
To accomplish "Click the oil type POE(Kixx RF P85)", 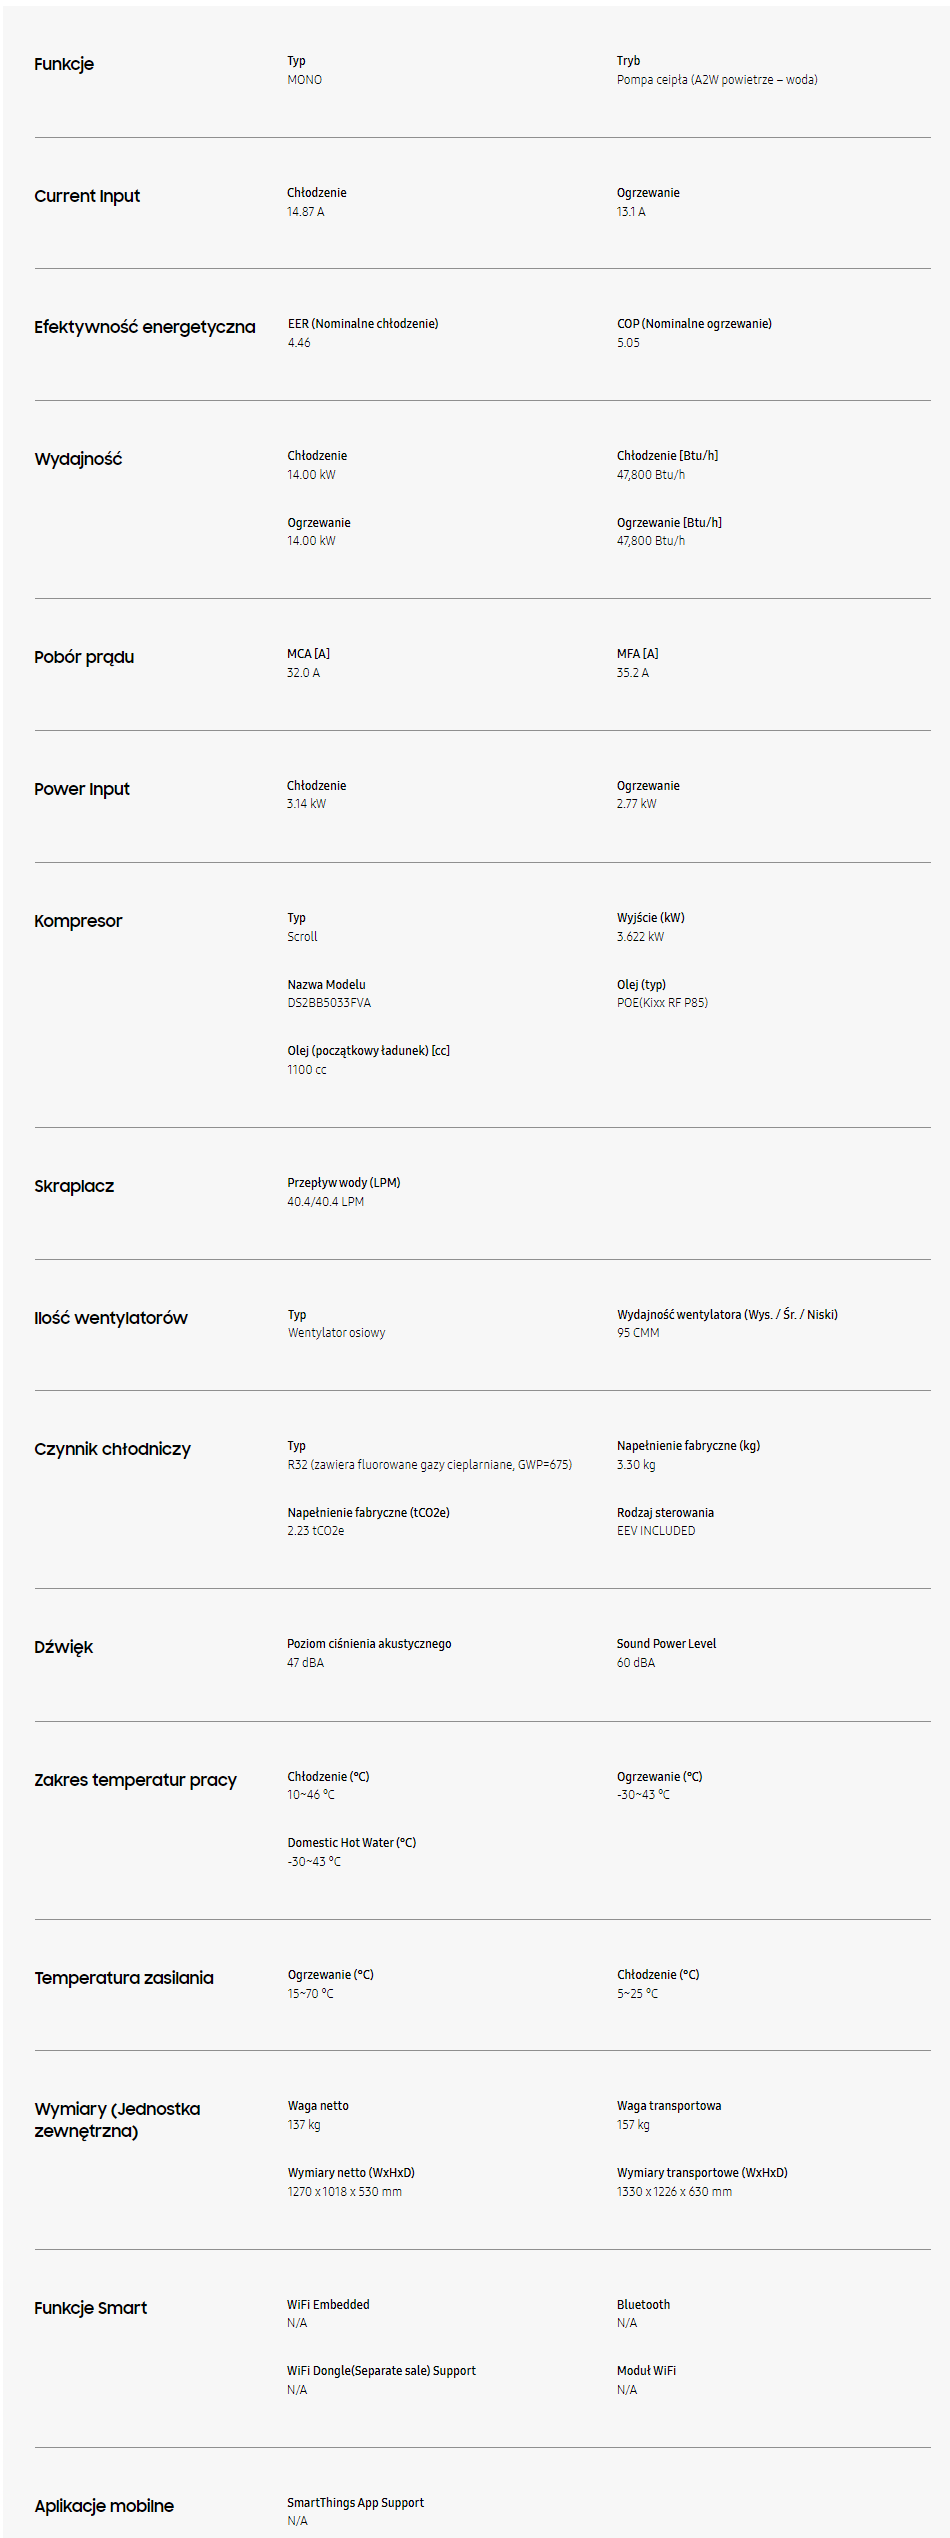I will (662, 1003).
